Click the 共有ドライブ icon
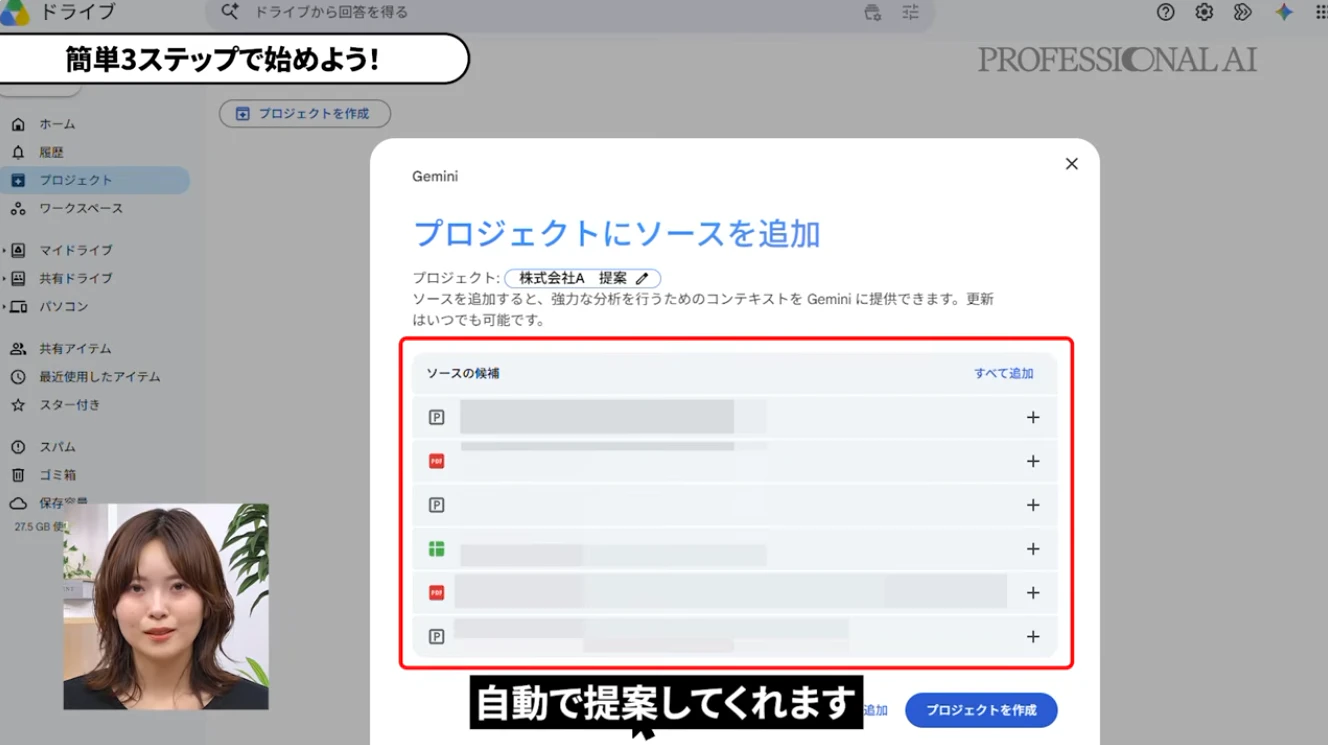Image resolution: width=1328 pixels, height=745 pixels. pyautogui.click(x=18, y=278)
